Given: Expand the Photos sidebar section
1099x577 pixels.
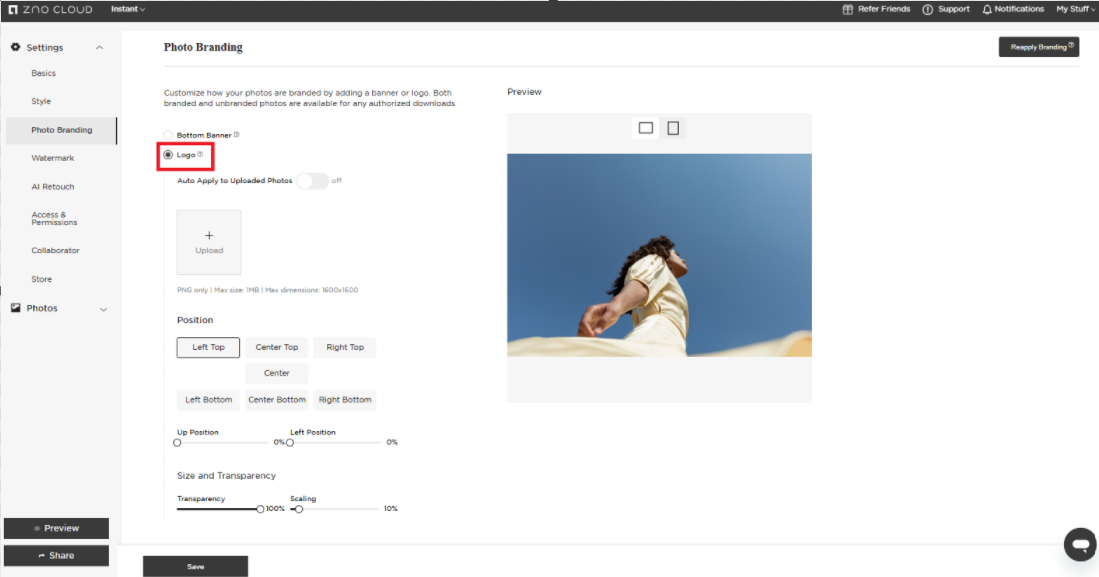Looking at the screenshot, I should pyautogui.click(x=103, y=309).
